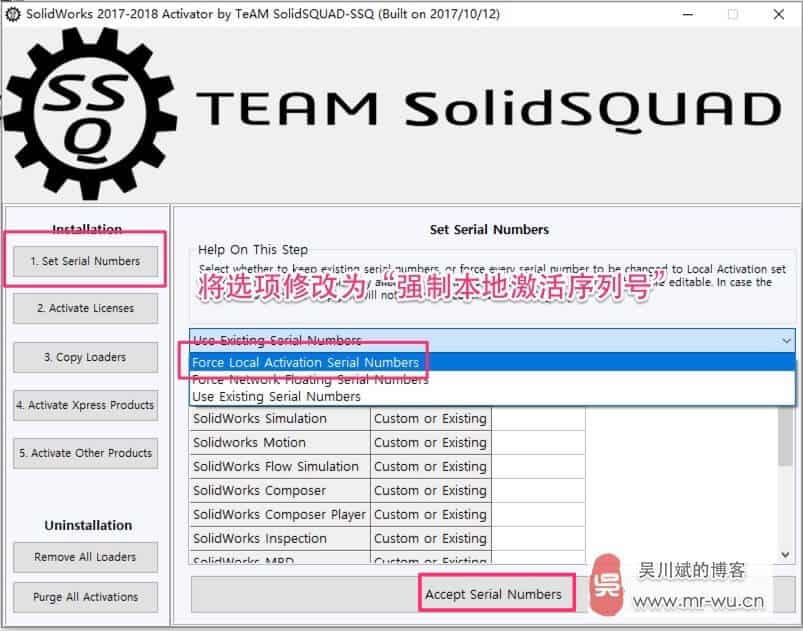
Task: Select Force Local Activation Serial Numbers option
Action: [492, 362]
